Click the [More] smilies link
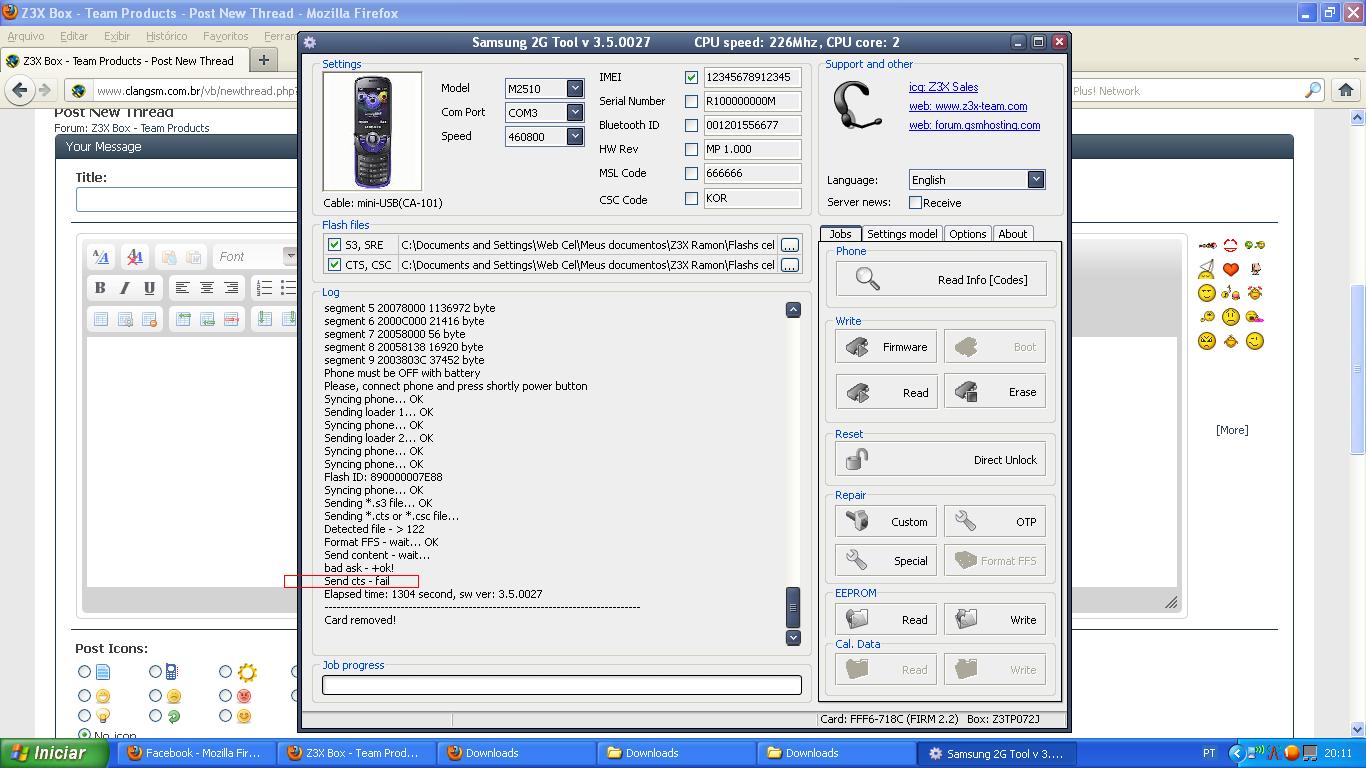Image resolution: width=1366 pixels, height=768 pixels. click(1232, 430)
